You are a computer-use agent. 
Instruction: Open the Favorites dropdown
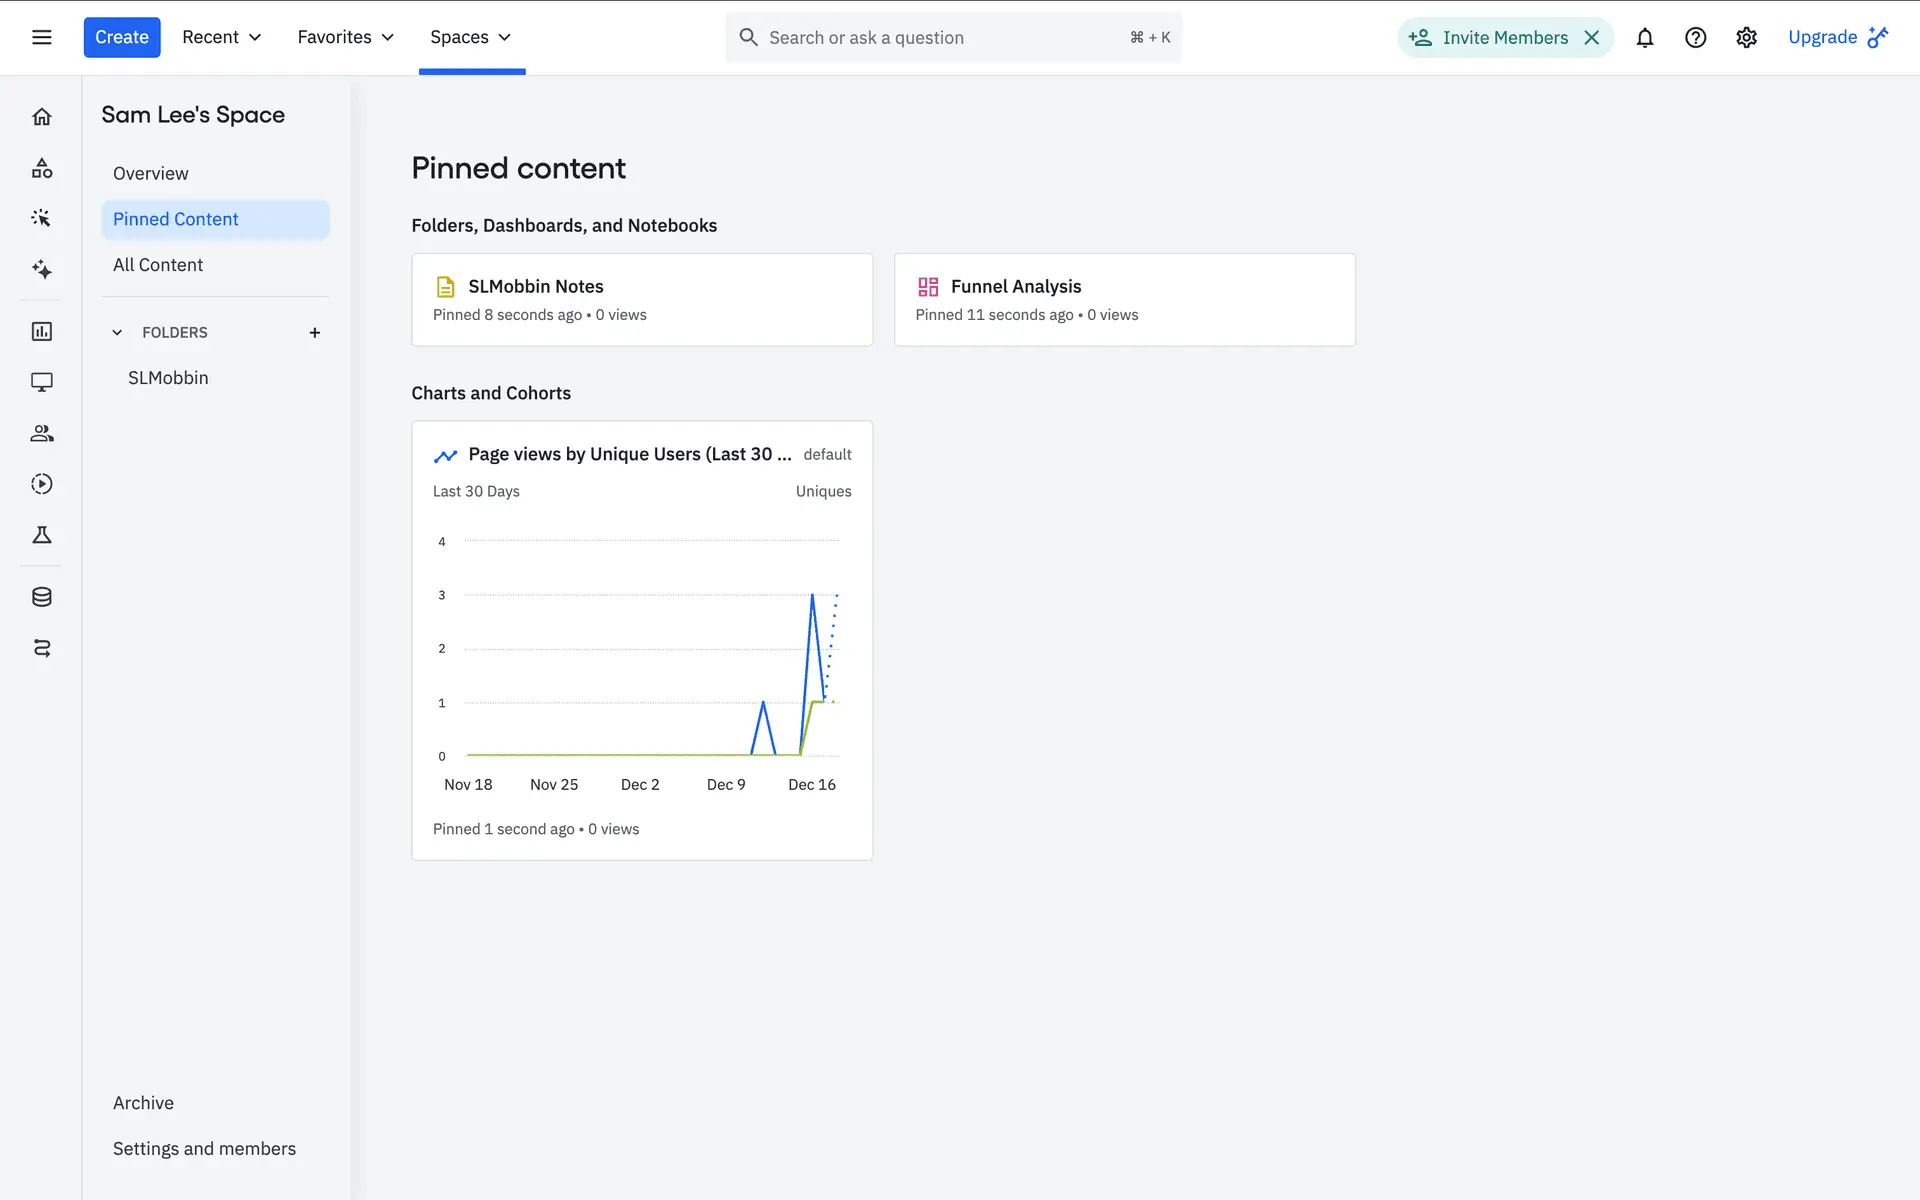tap(345, 37)
